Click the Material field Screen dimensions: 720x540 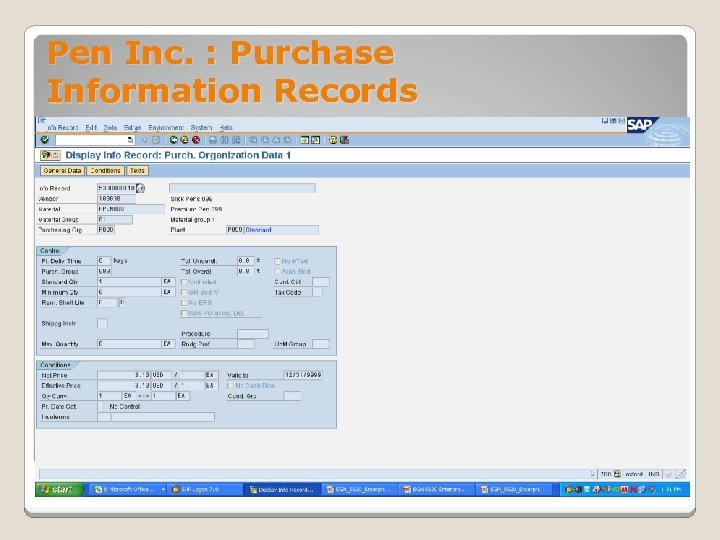click(131, 209)
